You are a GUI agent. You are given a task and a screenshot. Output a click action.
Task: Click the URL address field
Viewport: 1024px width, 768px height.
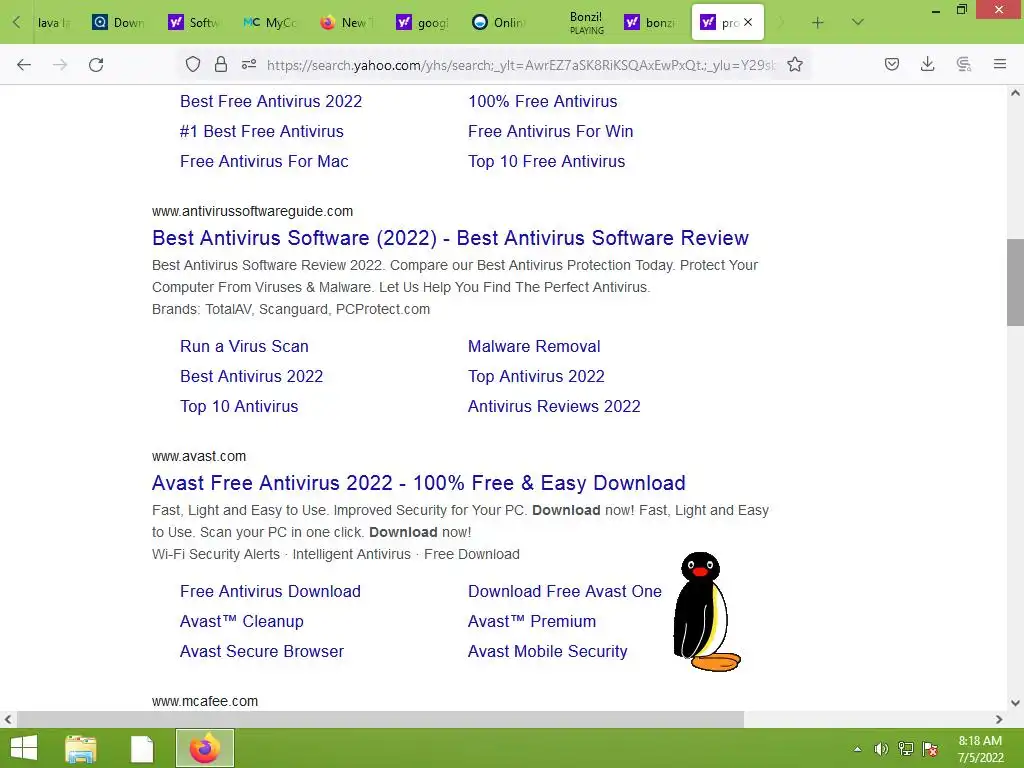click(520, 65)
